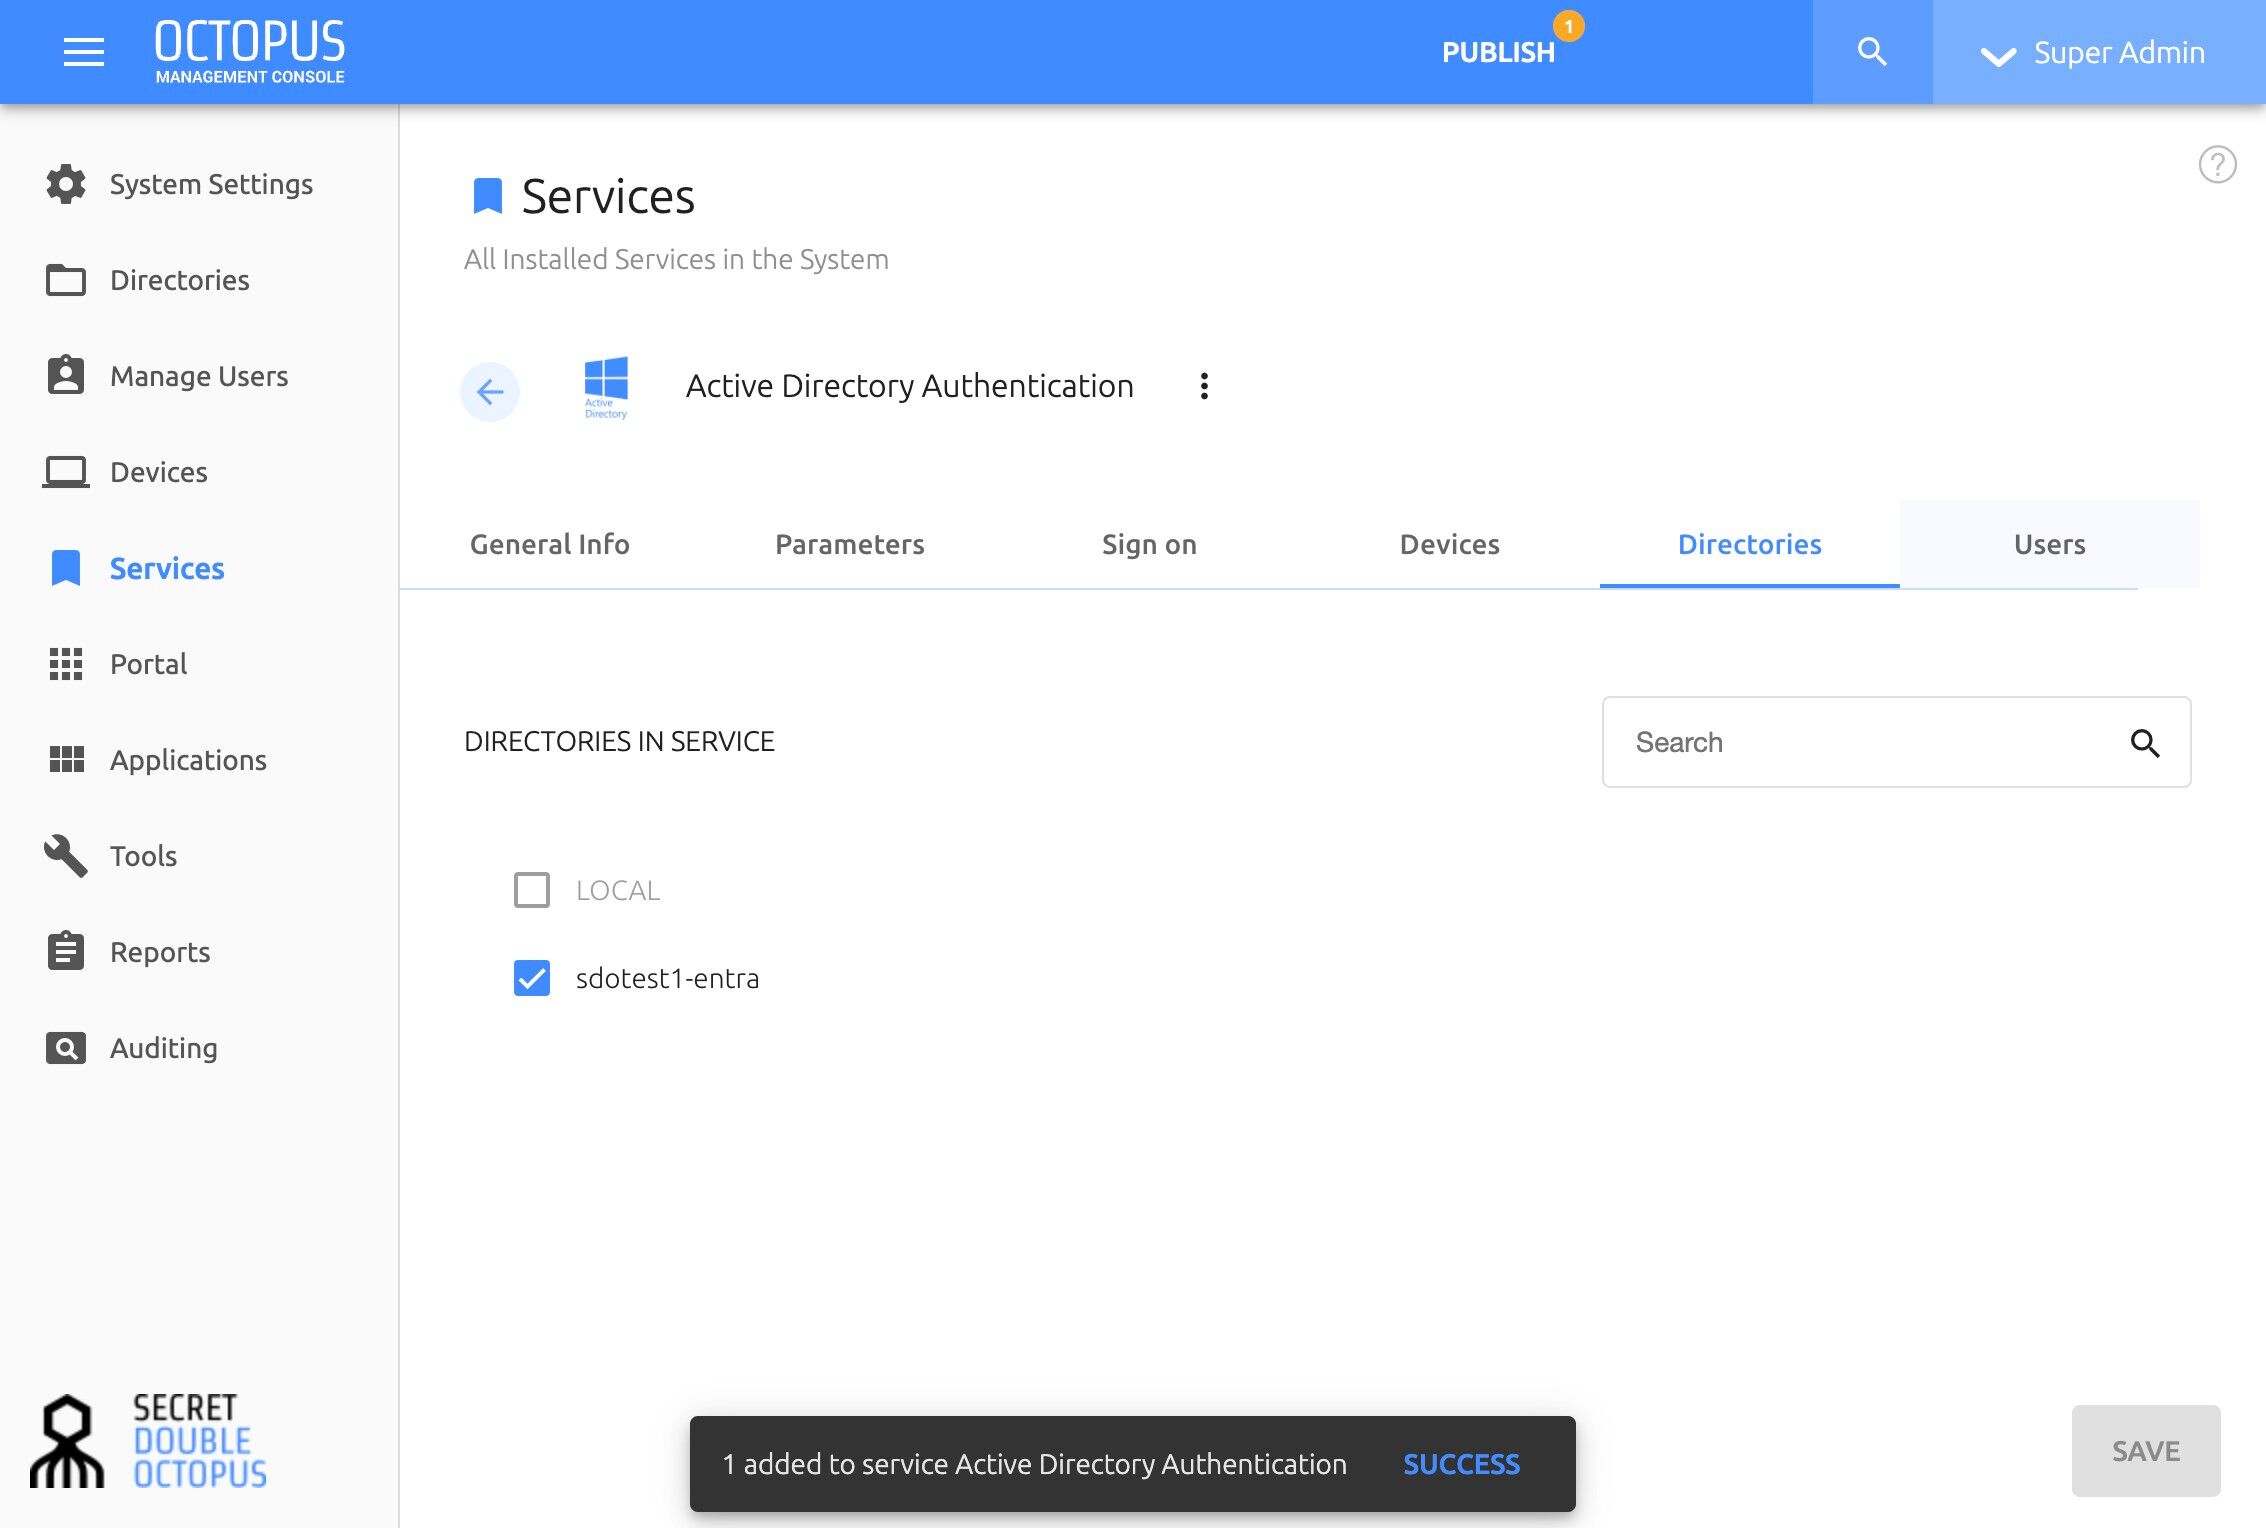Image resolution: width=2266 pixels, height=1528 pixels.
Task: Open Reports in the sidebar
Action: 160,952
